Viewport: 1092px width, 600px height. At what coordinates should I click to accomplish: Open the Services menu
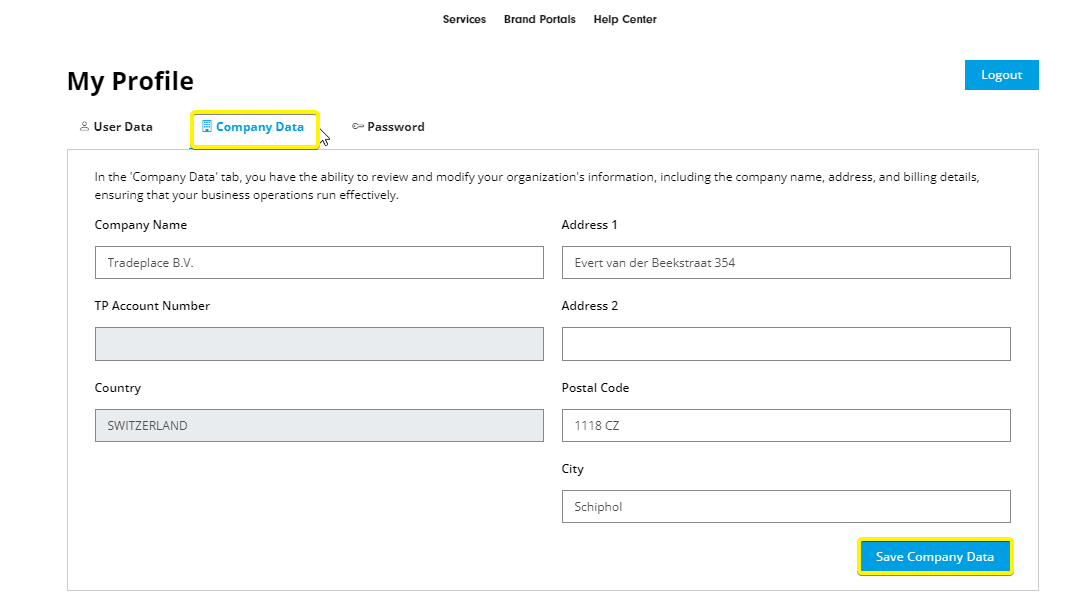(464, 19)
